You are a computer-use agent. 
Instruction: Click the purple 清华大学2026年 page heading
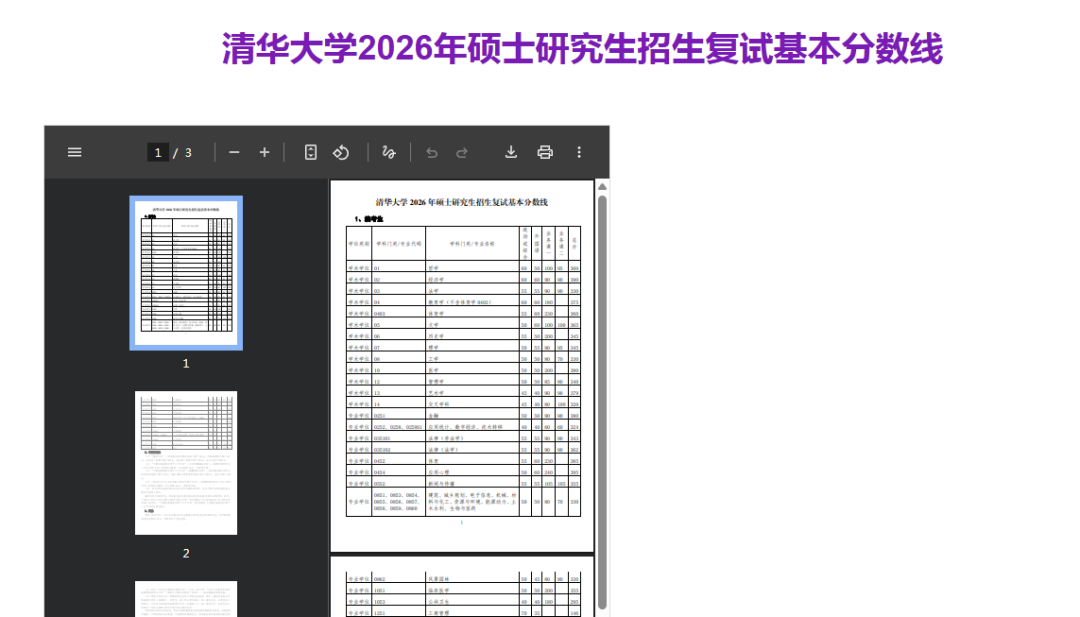pyautogui.click(x=582, y=48)
